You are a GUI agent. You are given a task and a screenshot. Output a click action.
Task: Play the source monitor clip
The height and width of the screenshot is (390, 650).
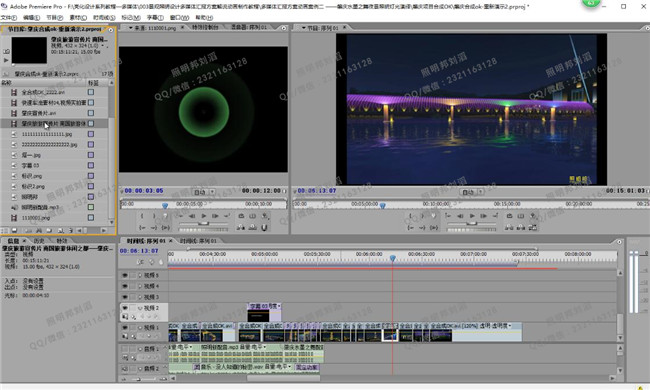204,216
